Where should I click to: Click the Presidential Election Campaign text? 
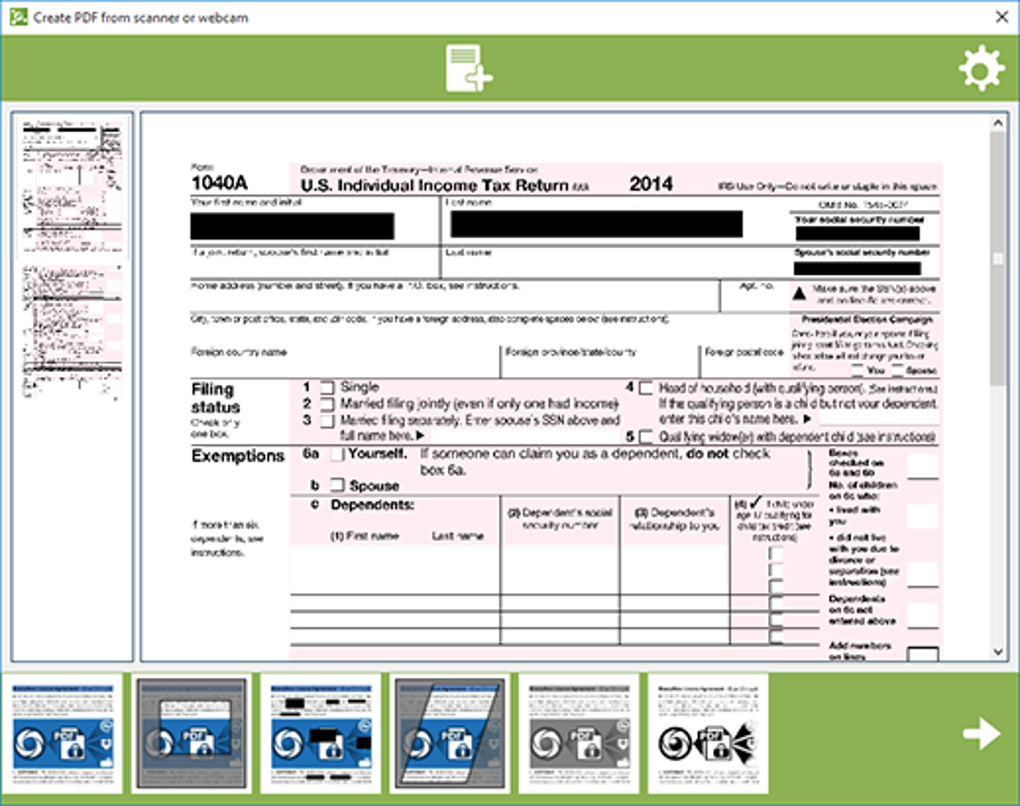tap(866, 319)
